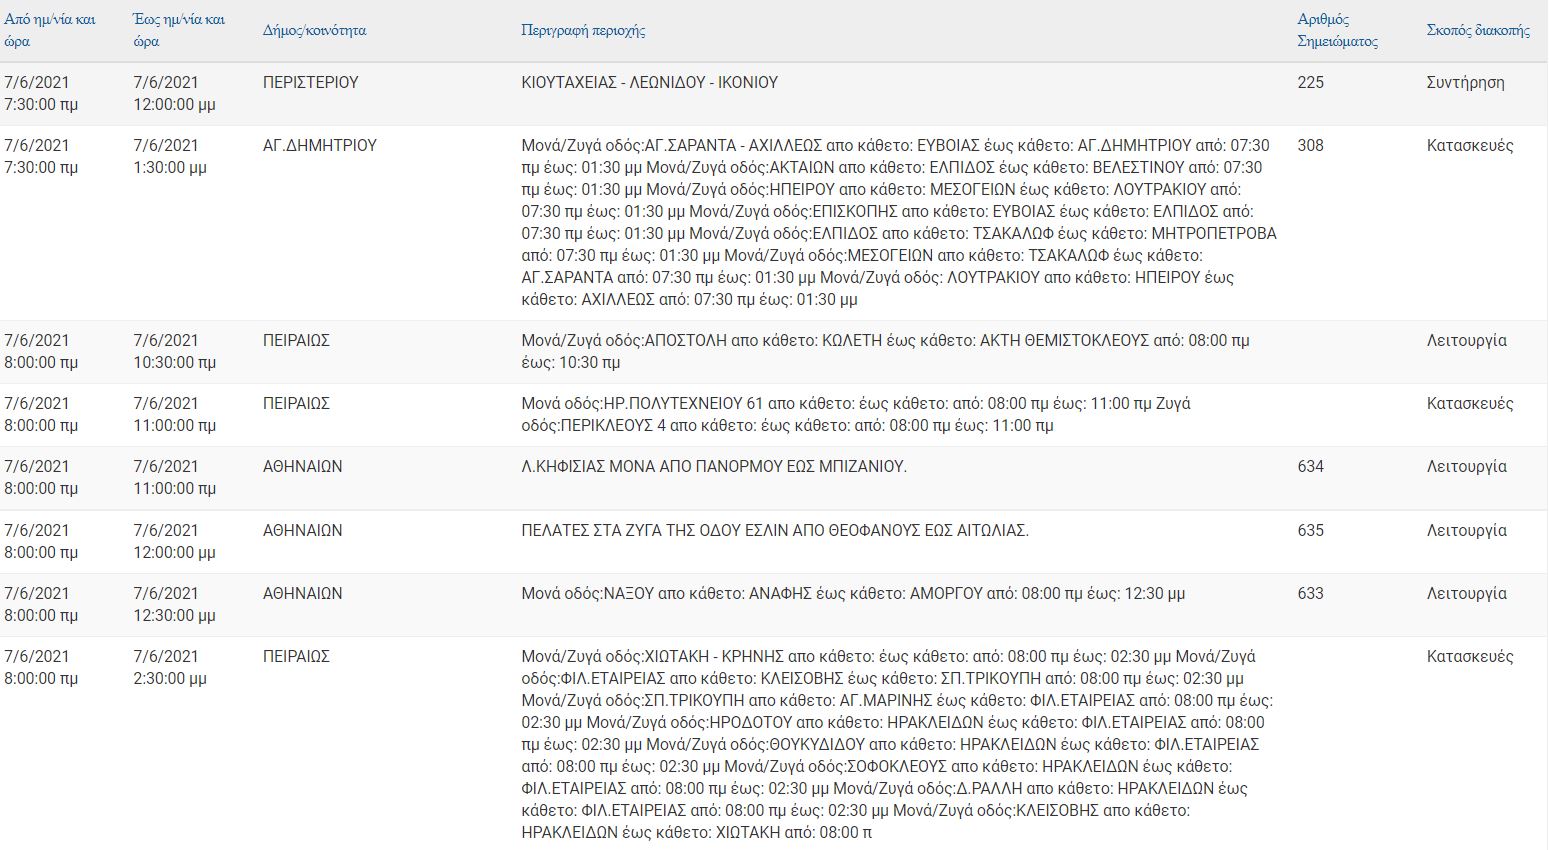Sort table by 'Δήμος/κοινότητα' header

pos(314,30)
